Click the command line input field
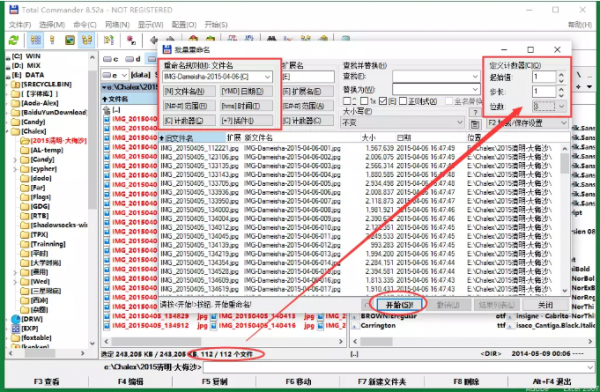Screen dimensions: 600x392 [x=399, y=367]
